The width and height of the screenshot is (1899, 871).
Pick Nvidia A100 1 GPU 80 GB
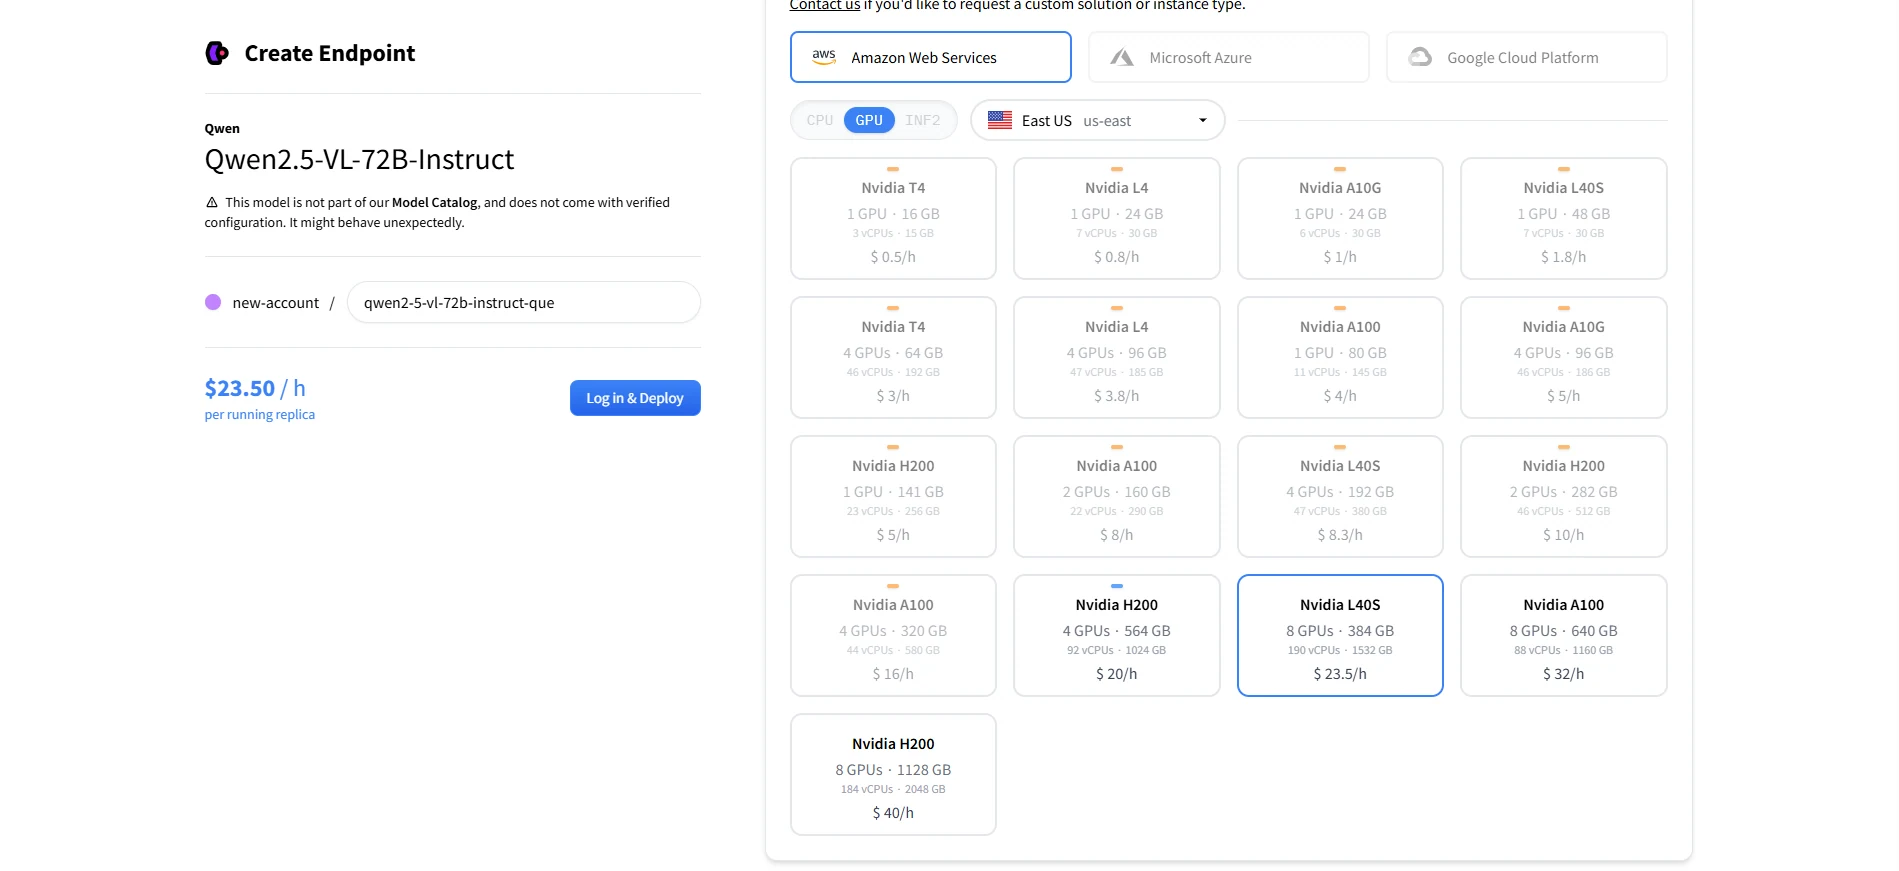click(1340, 357)
